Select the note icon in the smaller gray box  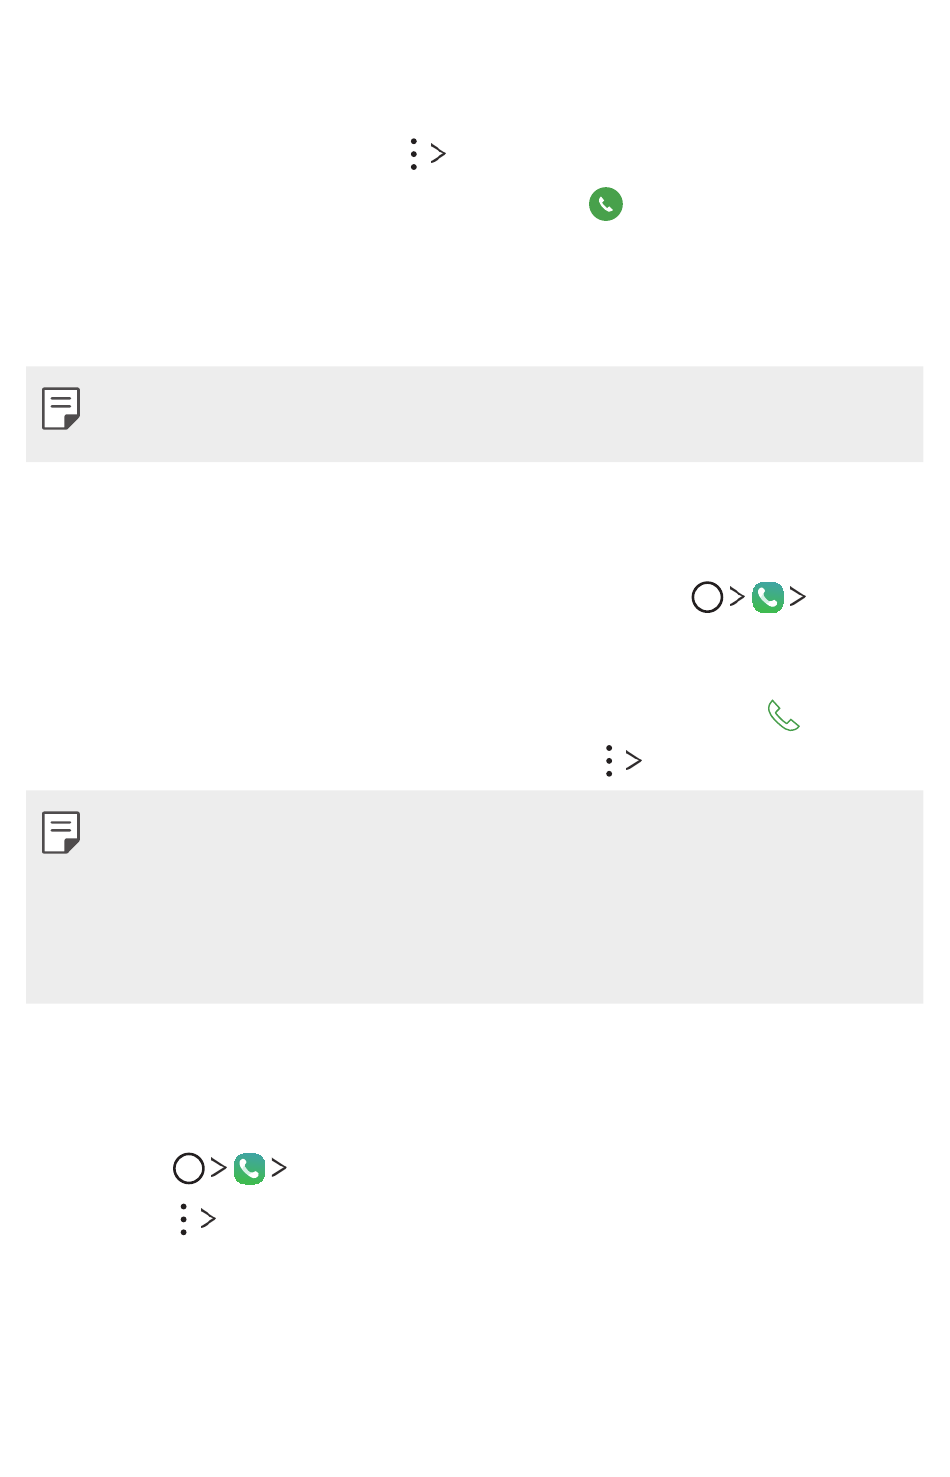[61, 408]
